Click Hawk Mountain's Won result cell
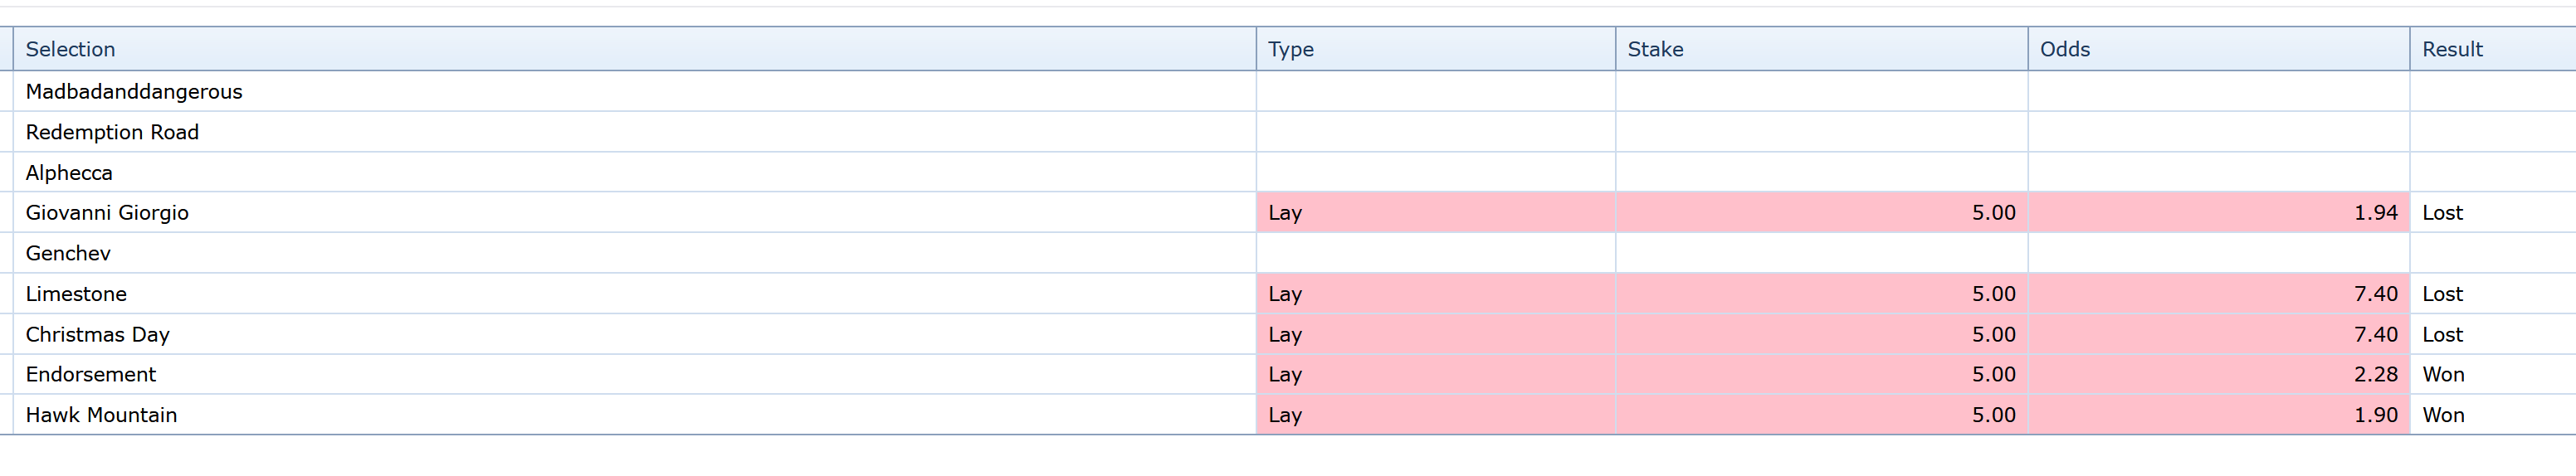Image resolution: width=2576 pixels, height=476 pixels. [x=2443, y=415]
